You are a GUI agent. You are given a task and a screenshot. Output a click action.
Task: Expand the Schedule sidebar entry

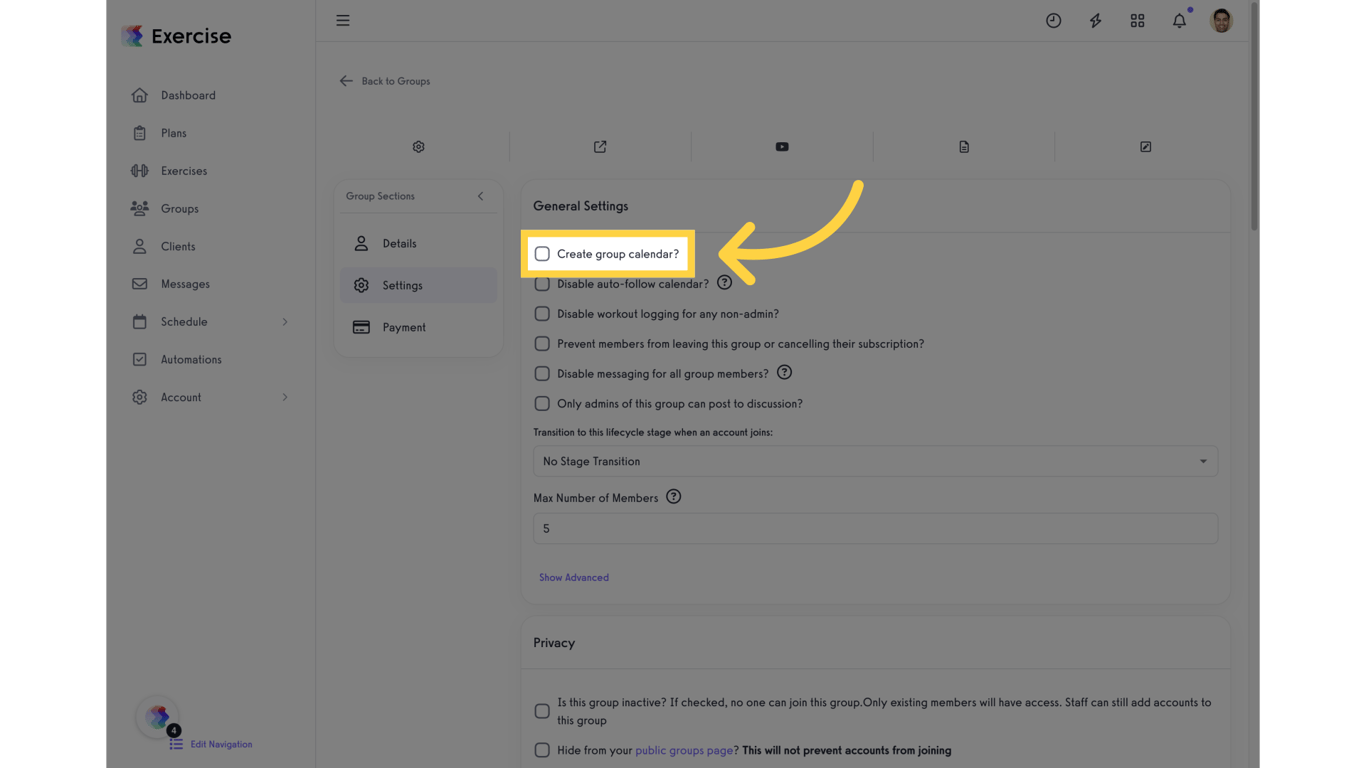pyautogui.click(x=185, y=322)
